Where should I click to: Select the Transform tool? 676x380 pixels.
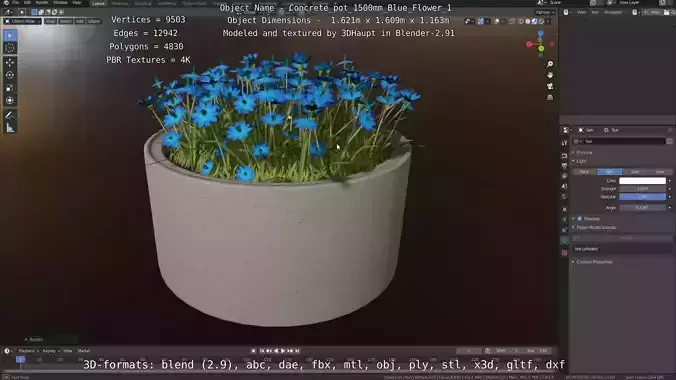[10, 100]
